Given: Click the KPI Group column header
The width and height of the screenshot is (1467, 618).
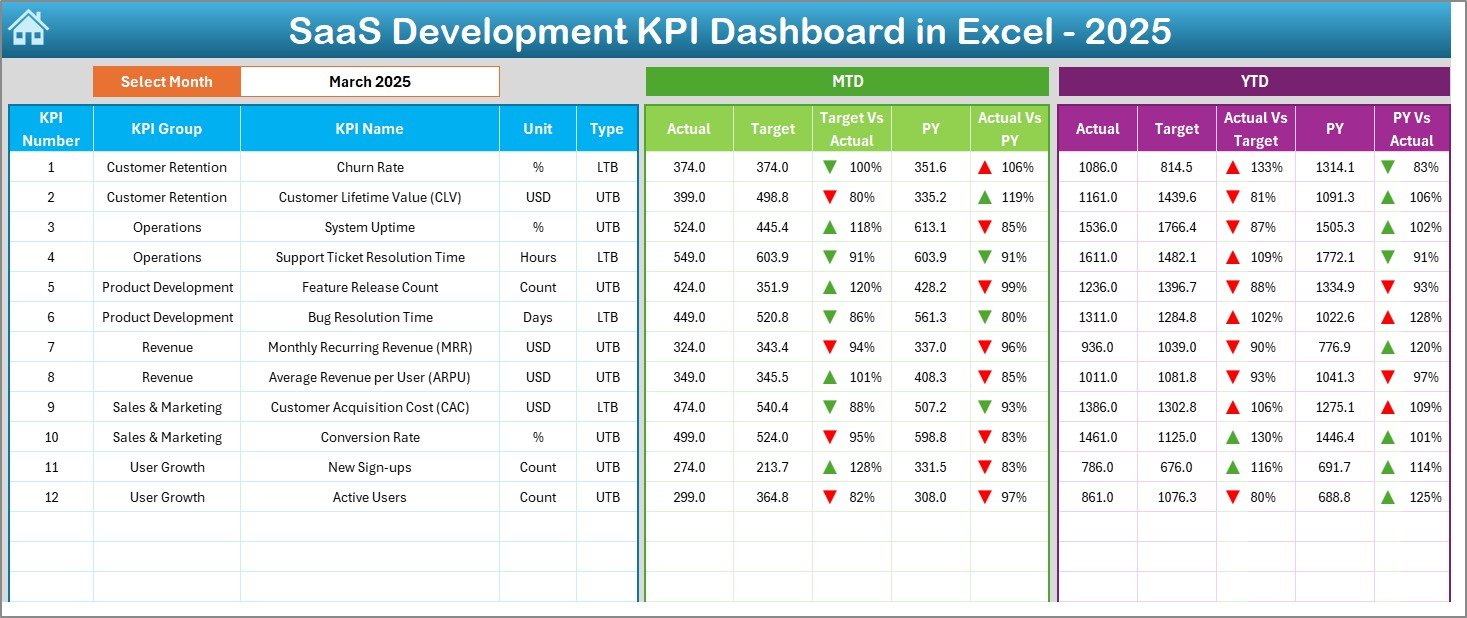Looking at the screenshot, I should (x=166, y=129).
